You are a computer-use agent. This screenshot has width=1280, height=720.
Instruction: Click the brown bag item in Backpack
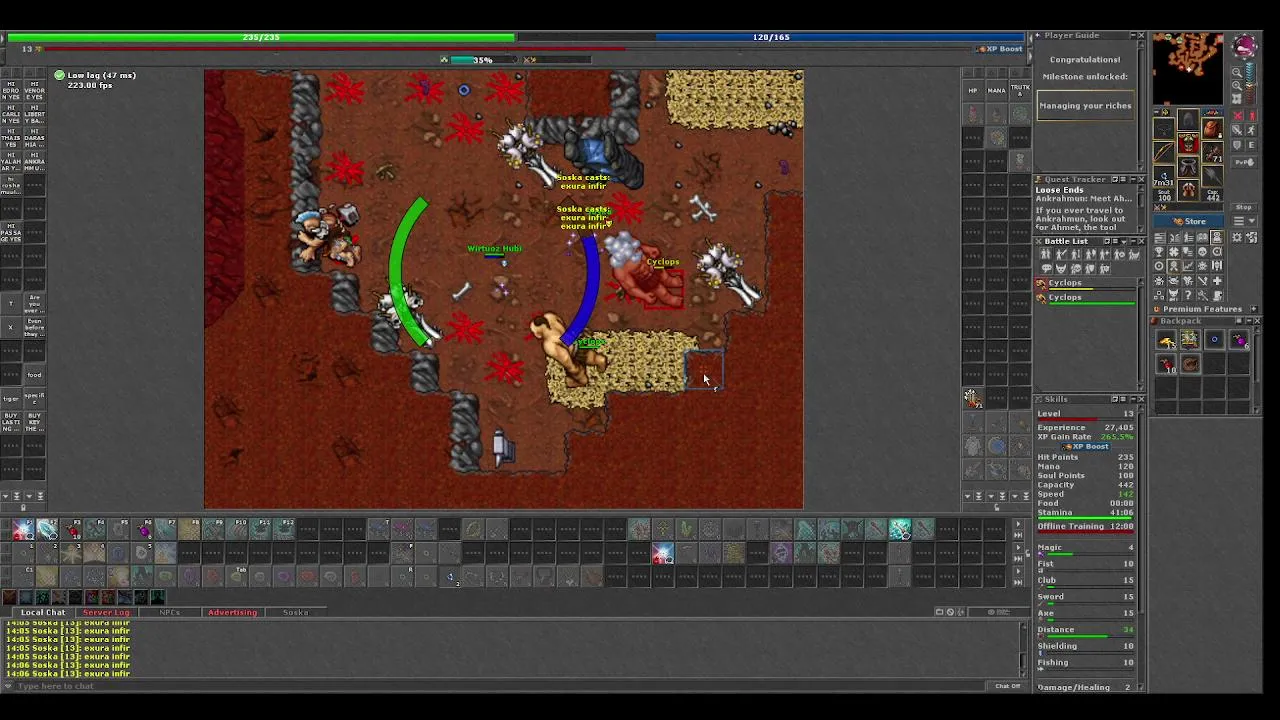click(1191, 363)
